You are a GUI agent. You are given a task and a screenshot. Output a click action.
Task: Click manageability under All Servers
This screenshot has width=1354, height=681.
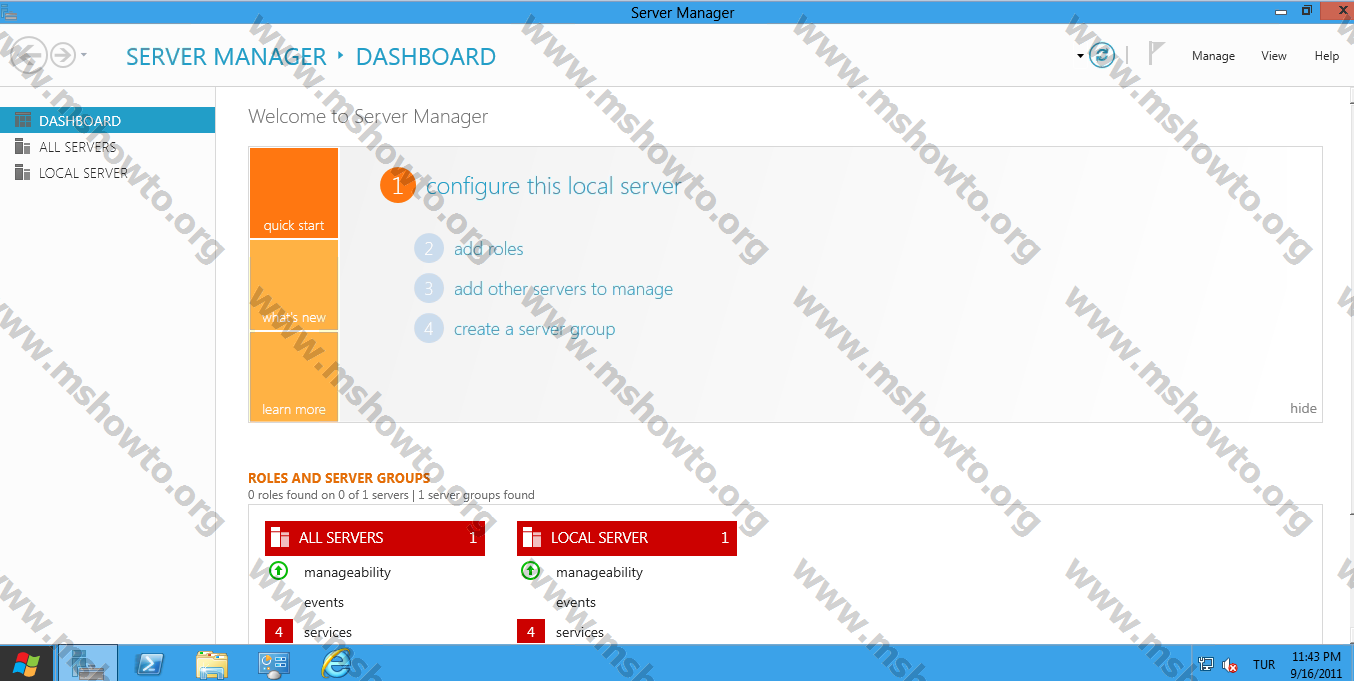coord(347,572)
